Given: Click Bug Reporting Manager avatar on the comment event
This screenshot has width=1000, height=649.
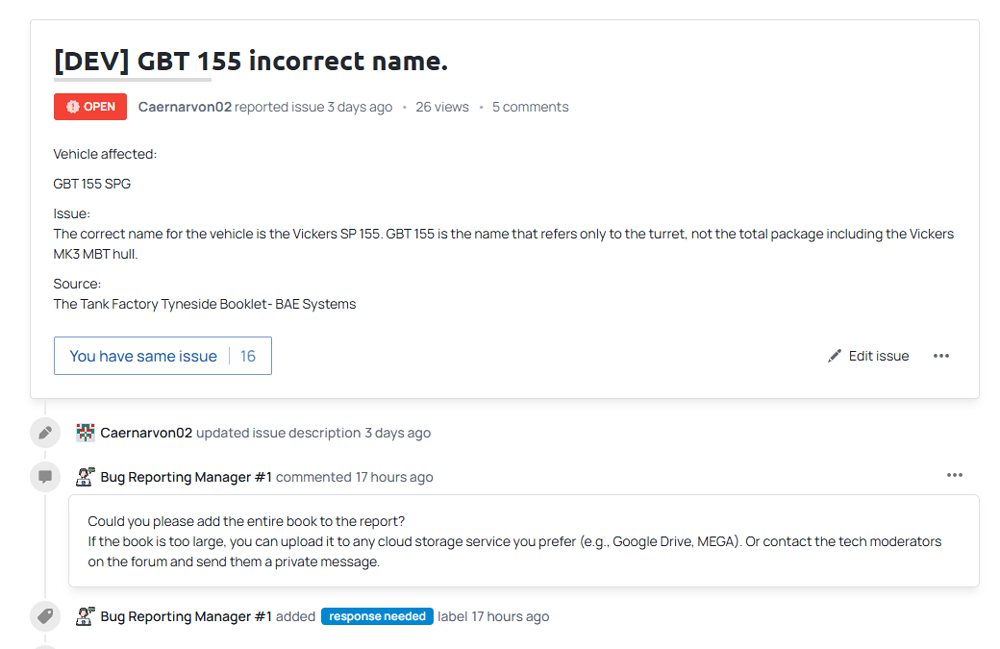Looking at the screenshot, I should pyautogui.click(x=85, y=477).
